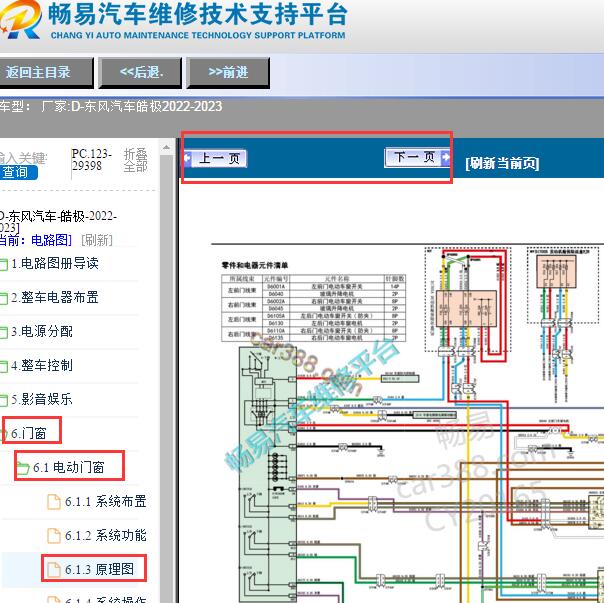The image size is (604, 603).
Task: Select 6.1.3 原理图 document
Action: tap(99, 569)
